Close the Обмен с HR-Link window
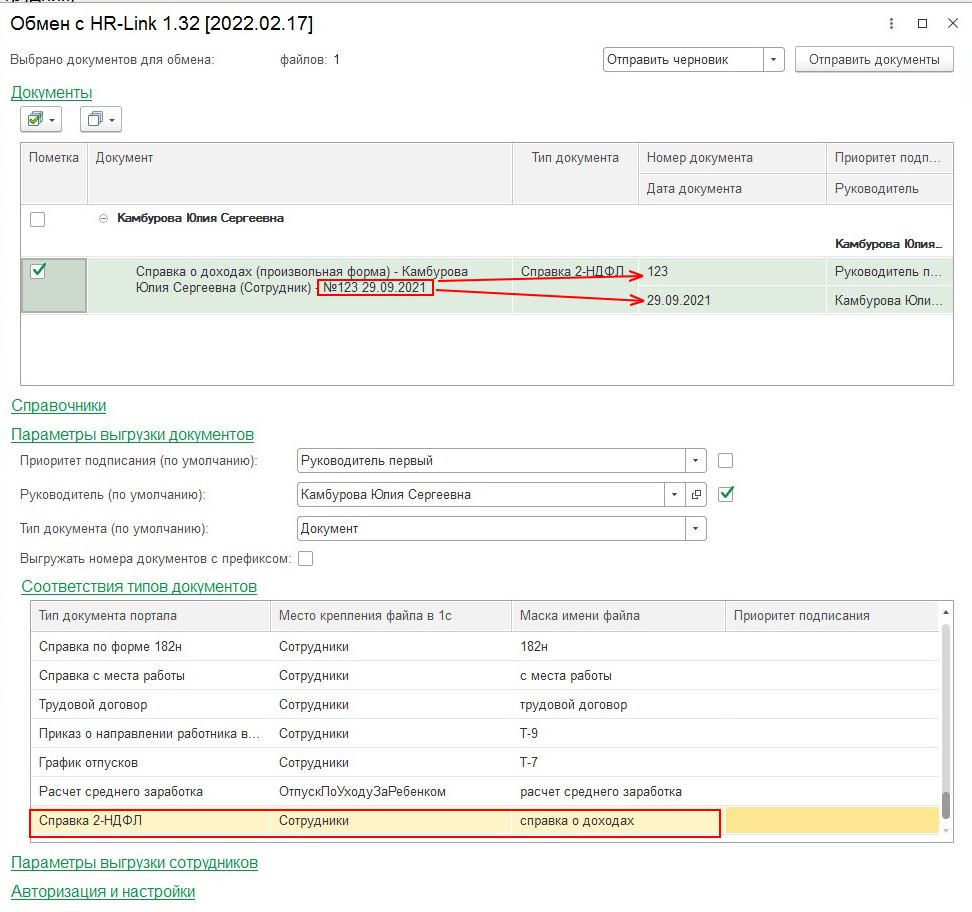The image size is (972, 912). (x=953, y=24)
